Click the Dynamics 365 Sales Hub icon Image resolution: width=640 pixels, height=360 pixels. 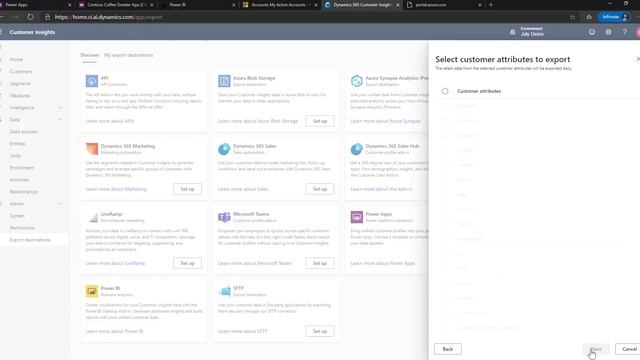356,149
